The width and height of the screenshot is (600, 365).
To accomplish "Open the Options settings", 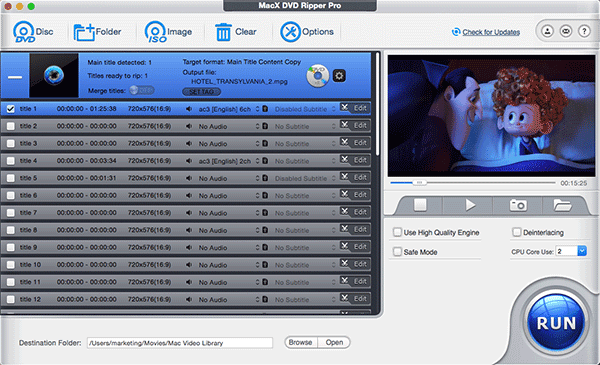I will click(307, 32).
